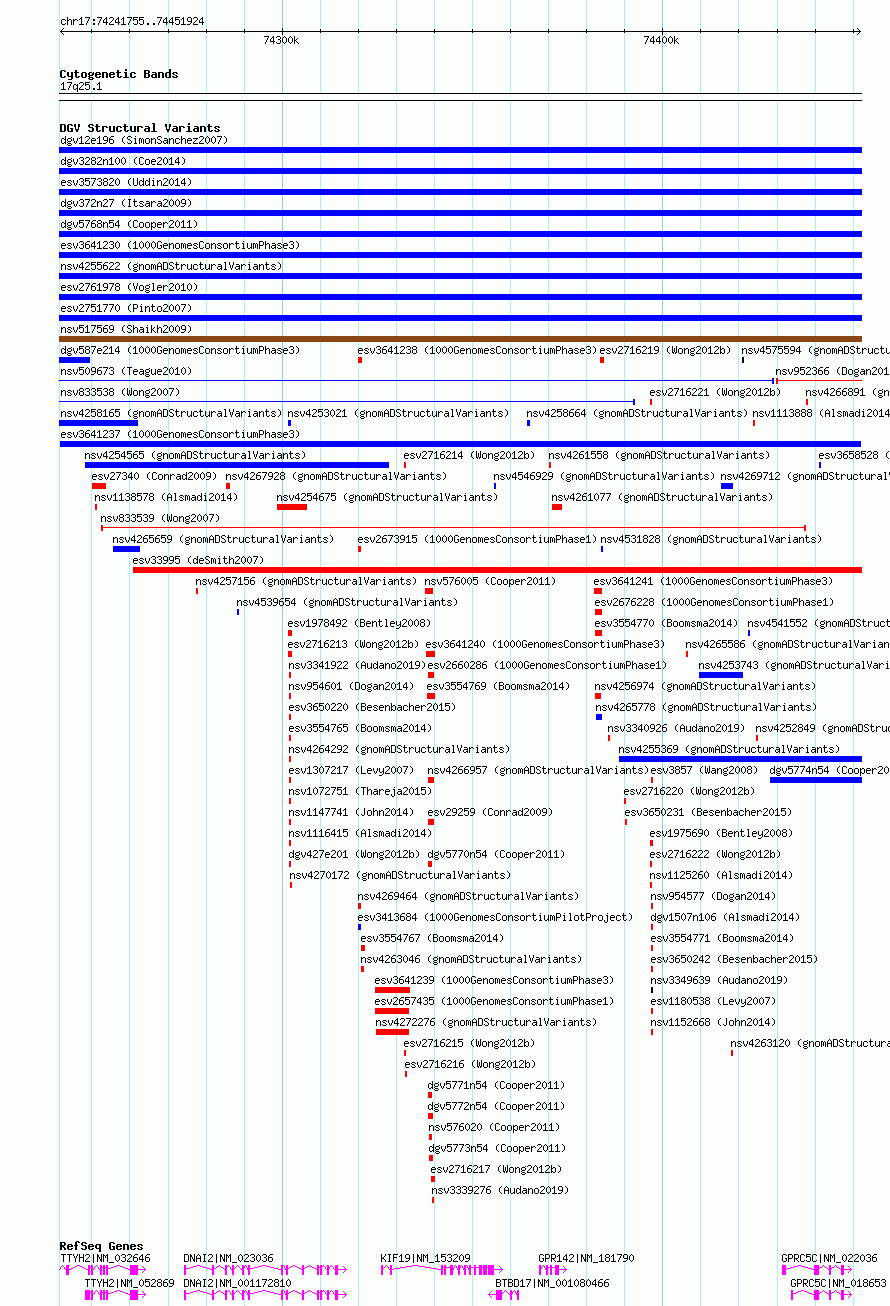890x1306 pixels.
Task: Open nsv1138578 (Alsmadi2014) label
Action: pyautogui.click(x=166, y=497)
